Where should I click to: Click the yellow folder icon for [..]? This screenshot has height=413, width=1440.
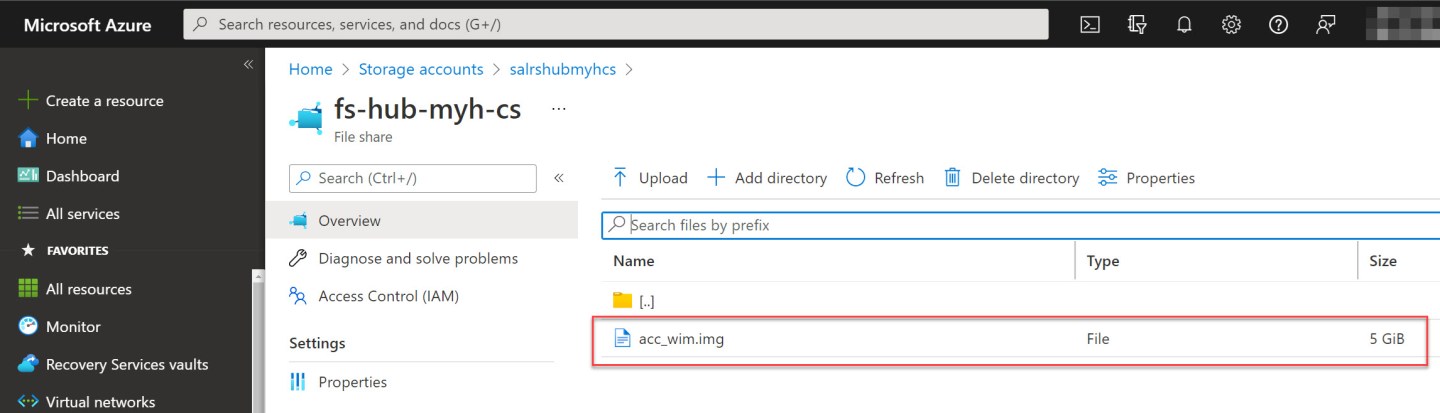(622, 300)
